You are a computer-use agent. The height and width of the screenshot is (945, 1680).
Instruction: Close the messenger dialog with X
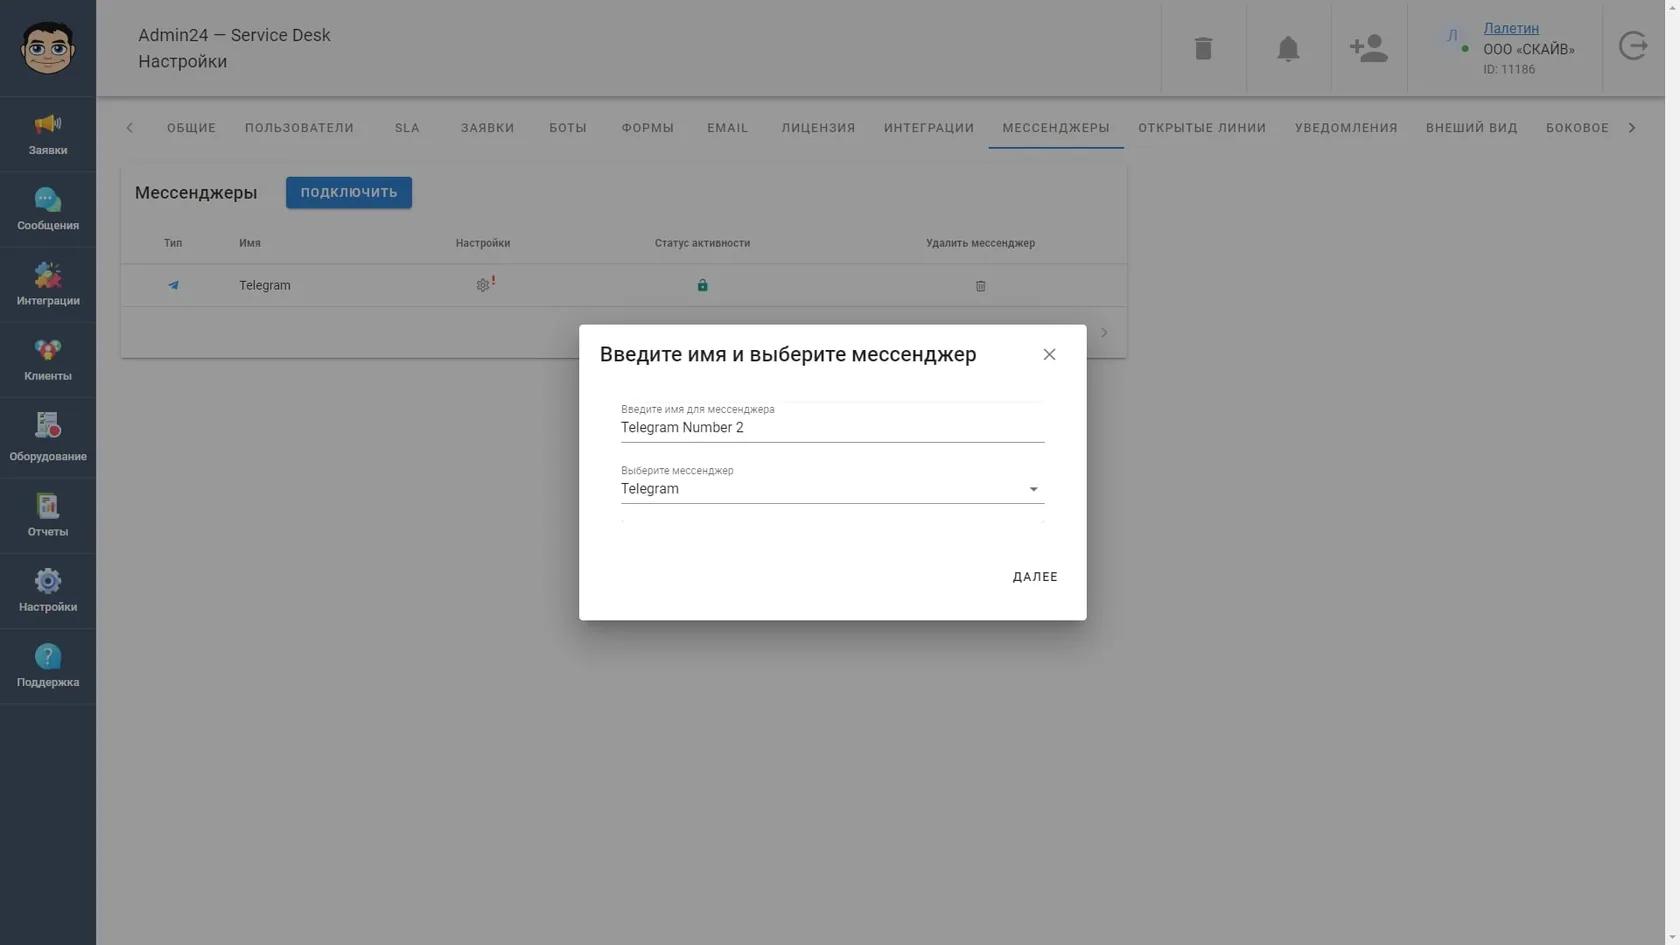pyautogui.click(x=1049, y=354)
